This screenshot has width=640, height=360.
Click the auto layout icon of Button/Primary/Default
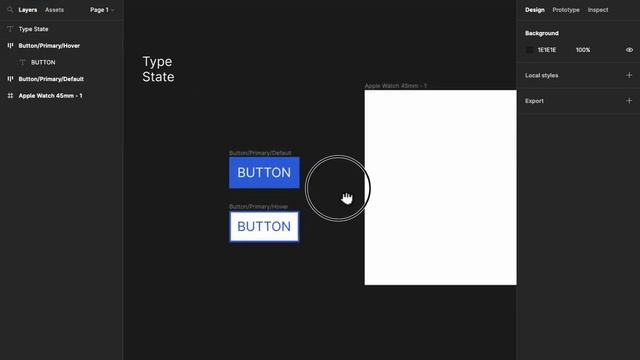10,79
